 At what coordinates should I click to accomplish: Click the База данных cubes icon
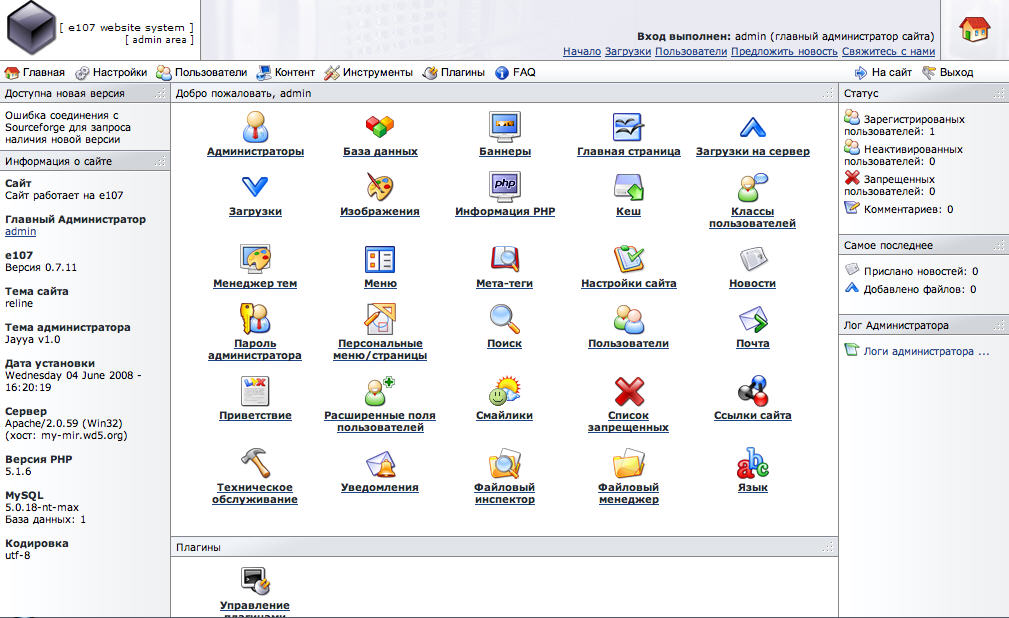(379, 127)
